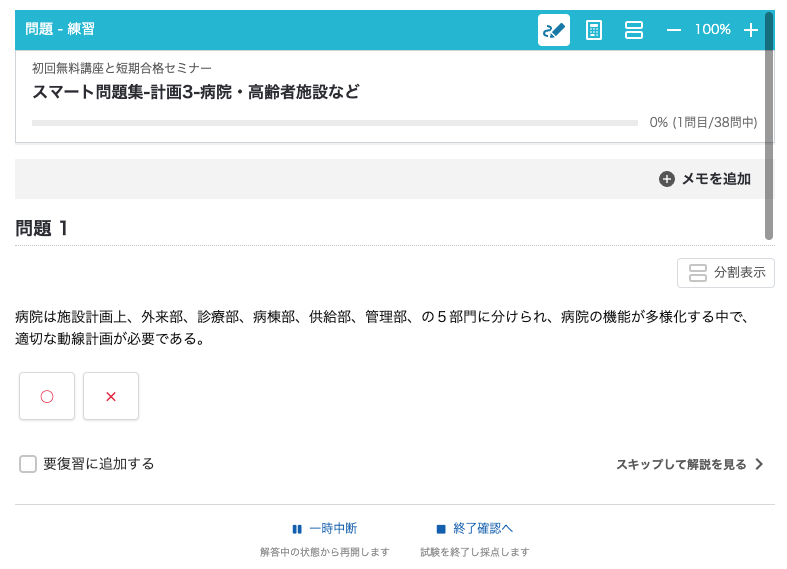787x569 pixels.
Task: Decrease zoom with the minus icon
Action: point(674,30)
